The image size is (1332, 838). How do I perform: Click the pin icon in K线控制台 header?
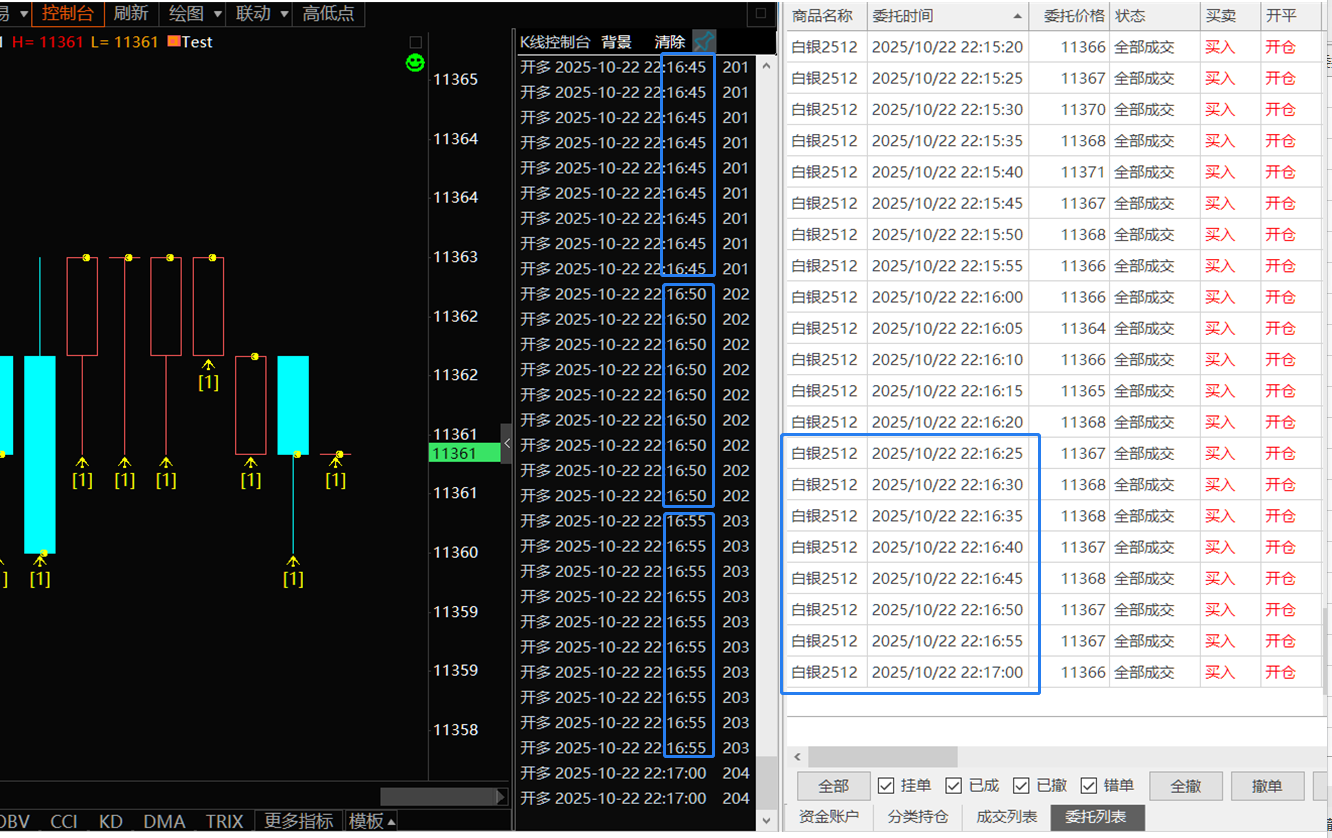pos(704,42)
